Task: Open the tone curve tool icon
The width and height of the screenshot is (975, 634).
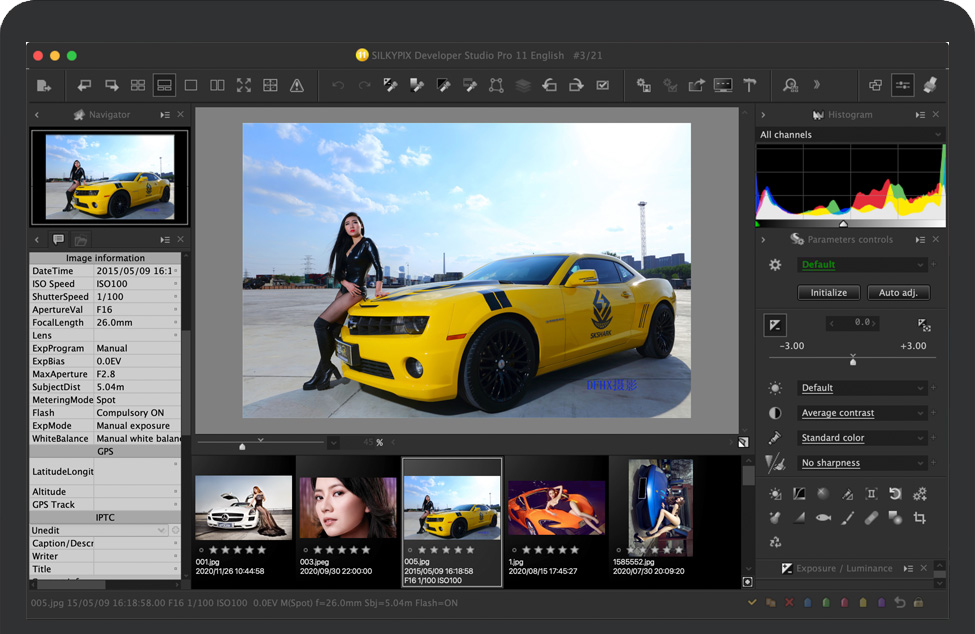Action: coord(799,494)
